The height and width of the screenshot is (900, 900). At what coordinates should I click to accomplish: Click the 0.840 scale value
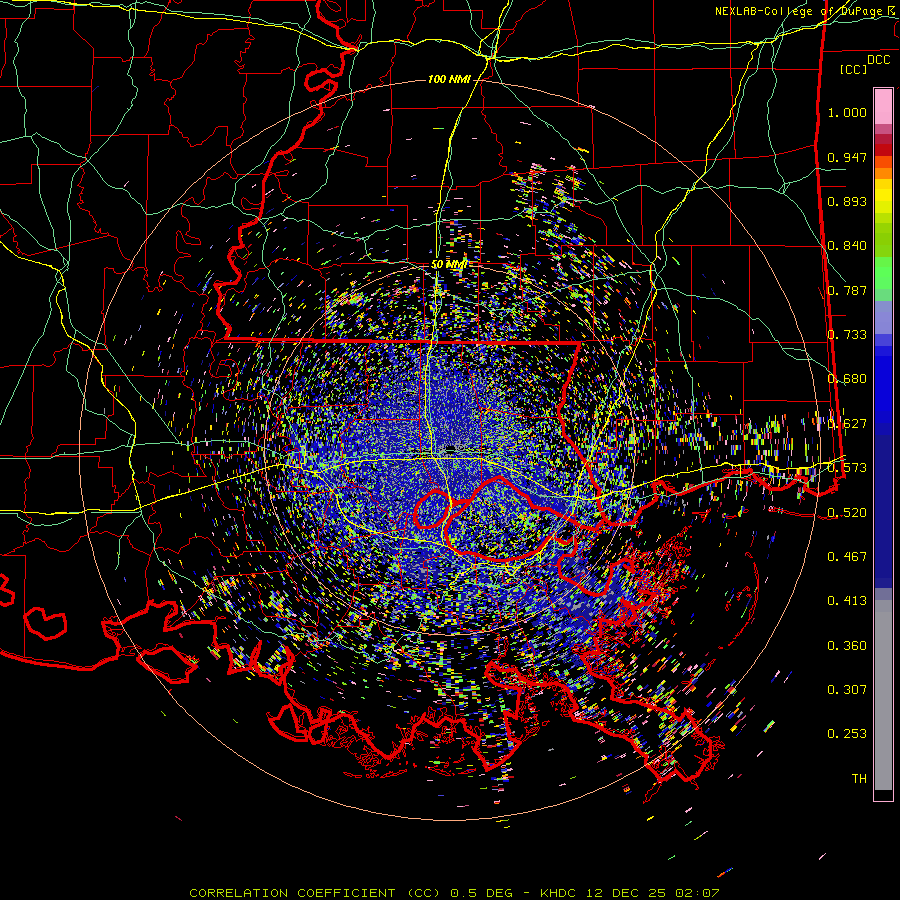point(847,246)
